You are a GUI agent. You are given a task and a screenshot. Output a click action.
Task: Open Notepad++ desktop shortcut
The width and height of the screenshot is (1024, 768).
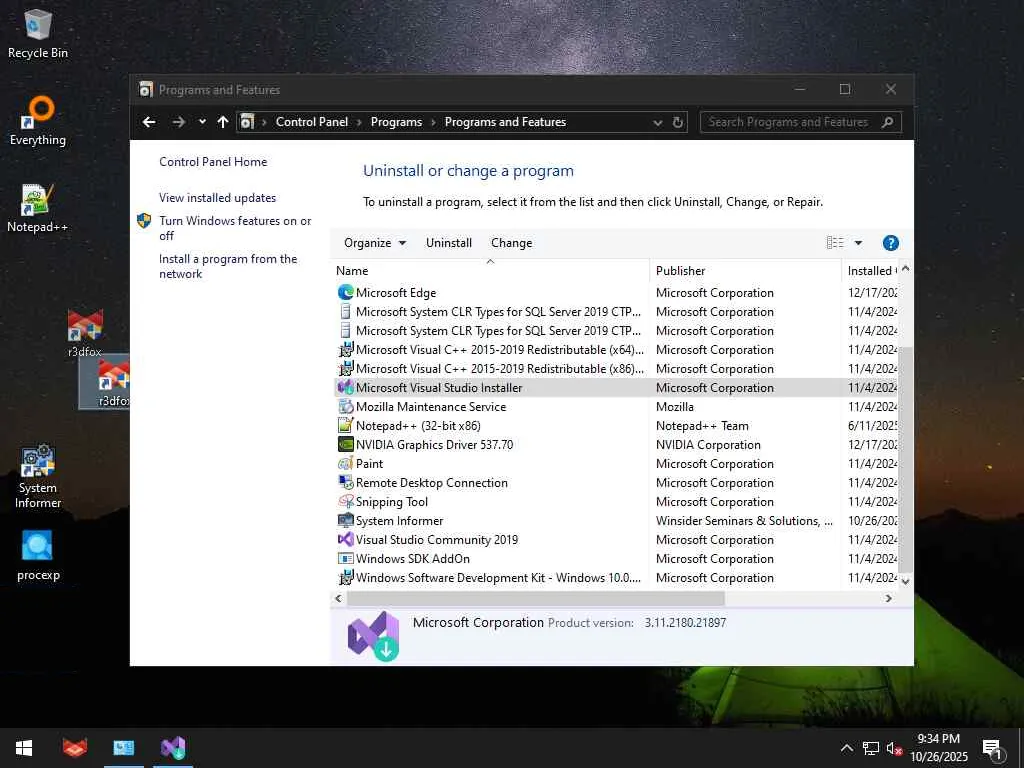click(x=38, y=208)
